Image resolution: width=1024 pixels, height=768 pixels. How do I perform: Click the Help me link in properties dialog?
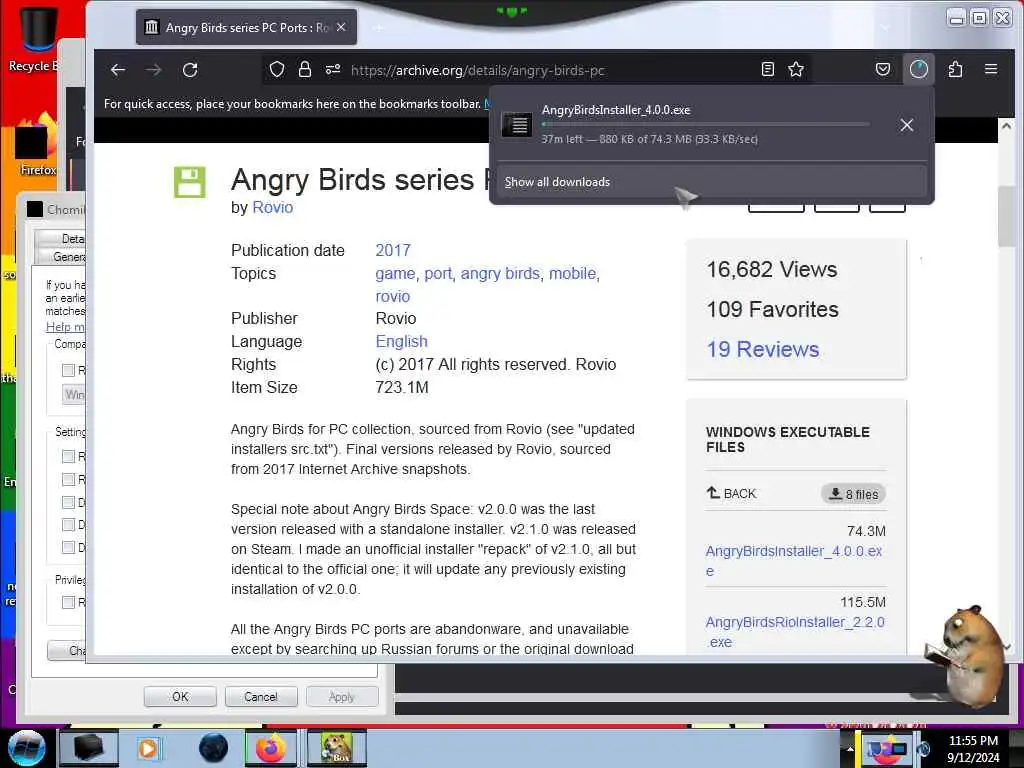65,327
